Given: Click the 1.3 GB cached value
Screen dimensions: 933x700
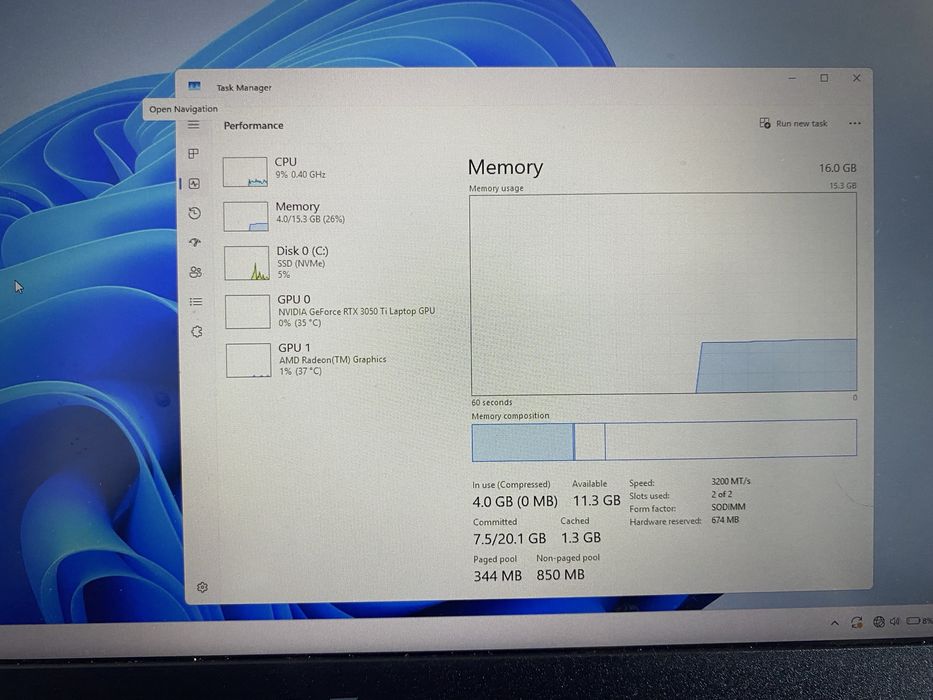Looking at the screenshot, I should tap(581, 538).
